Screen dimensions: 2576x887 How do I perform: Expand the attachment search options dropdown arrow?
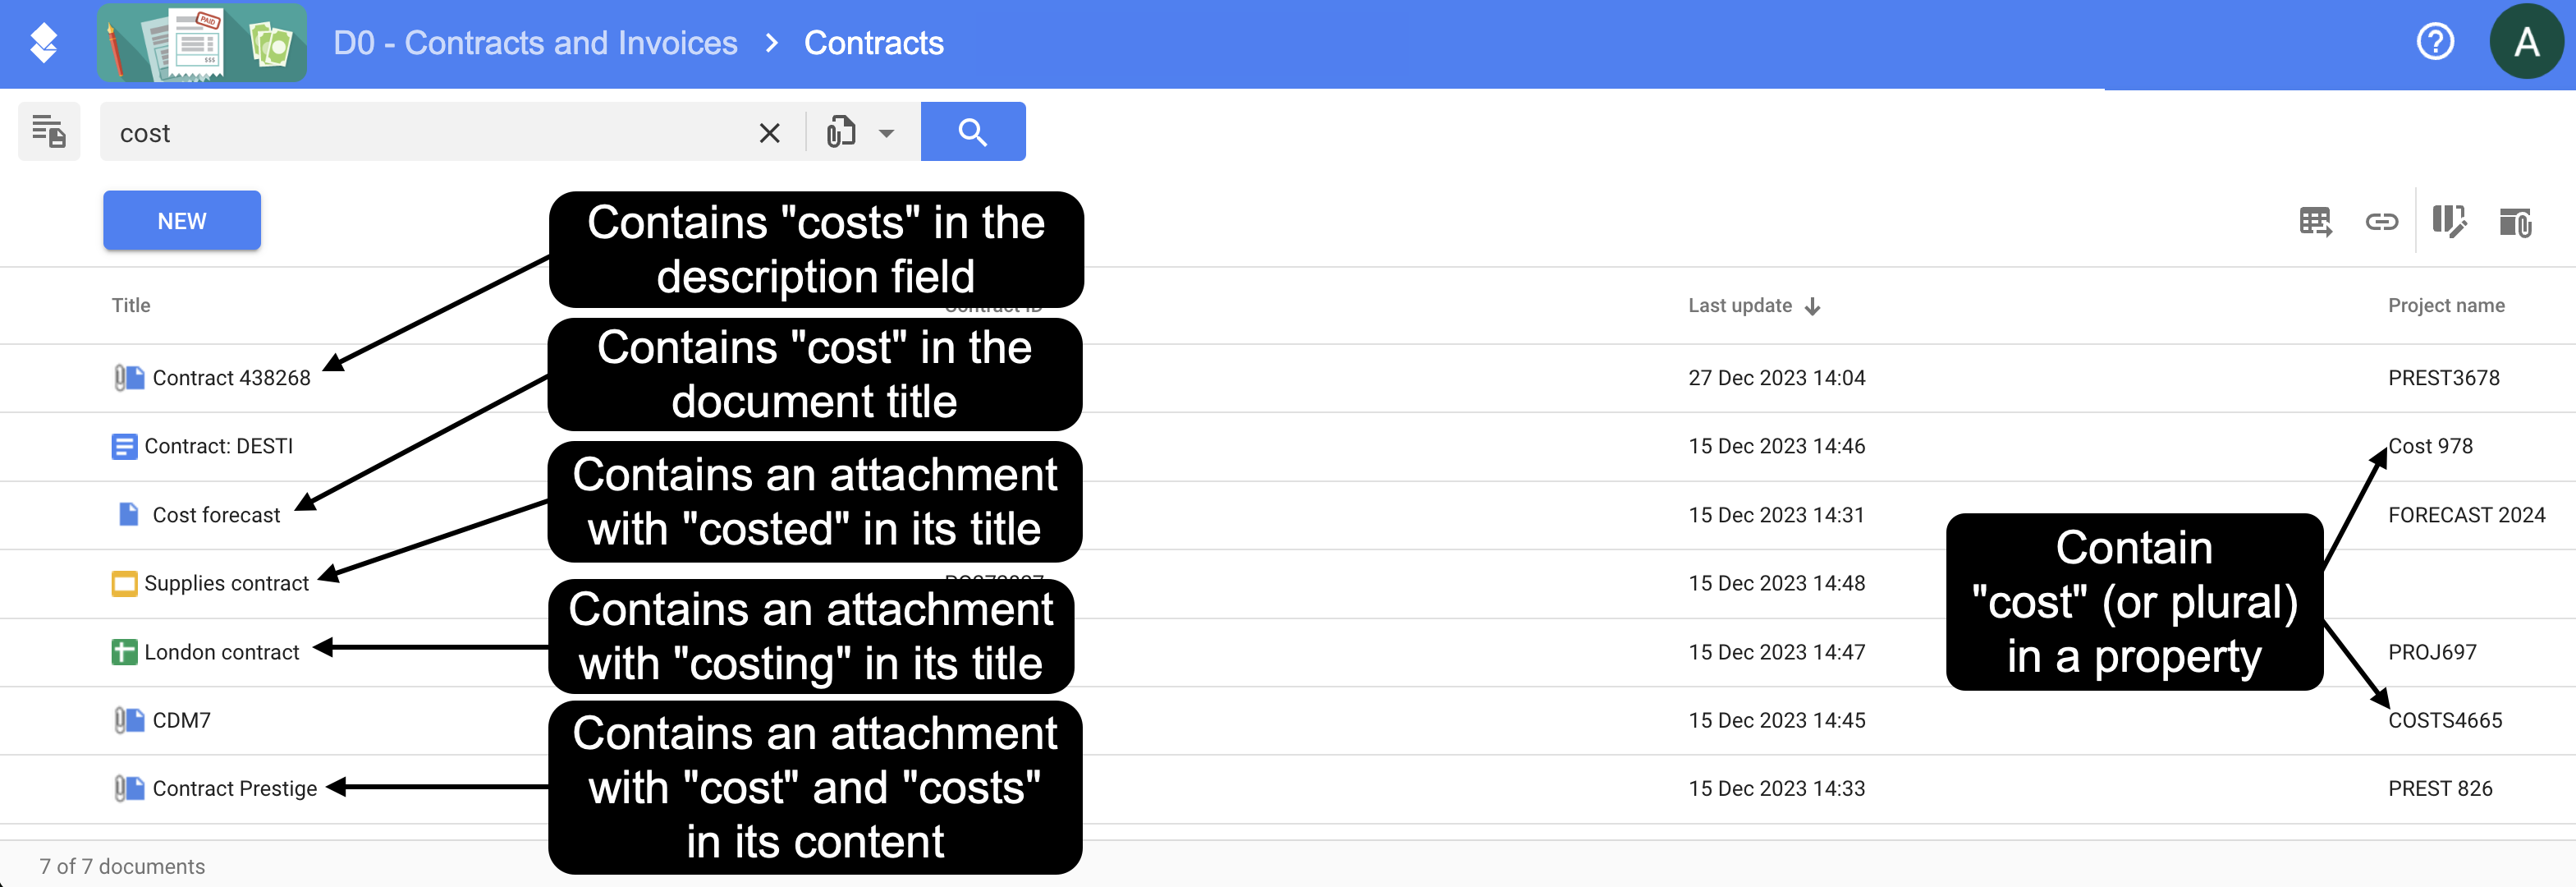tap(886, 133)
